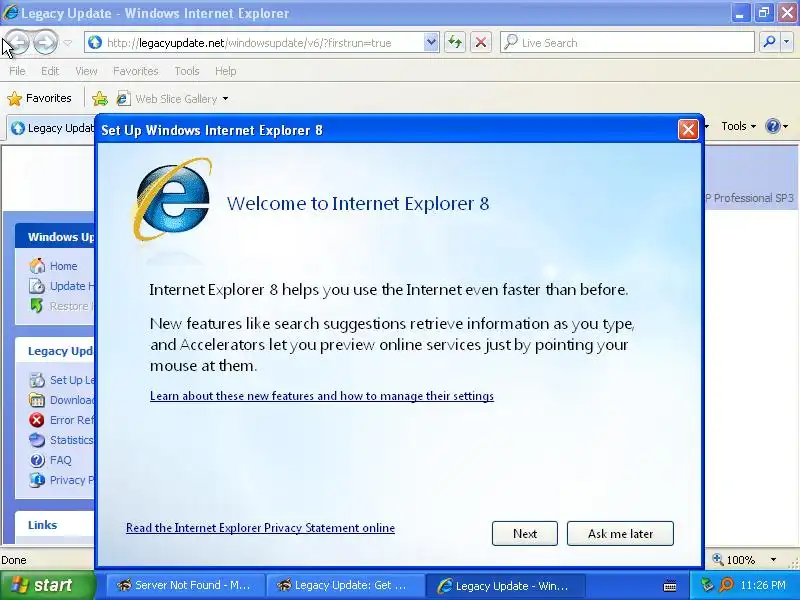Click the Statistics icon in sidebar

point(37,440)
